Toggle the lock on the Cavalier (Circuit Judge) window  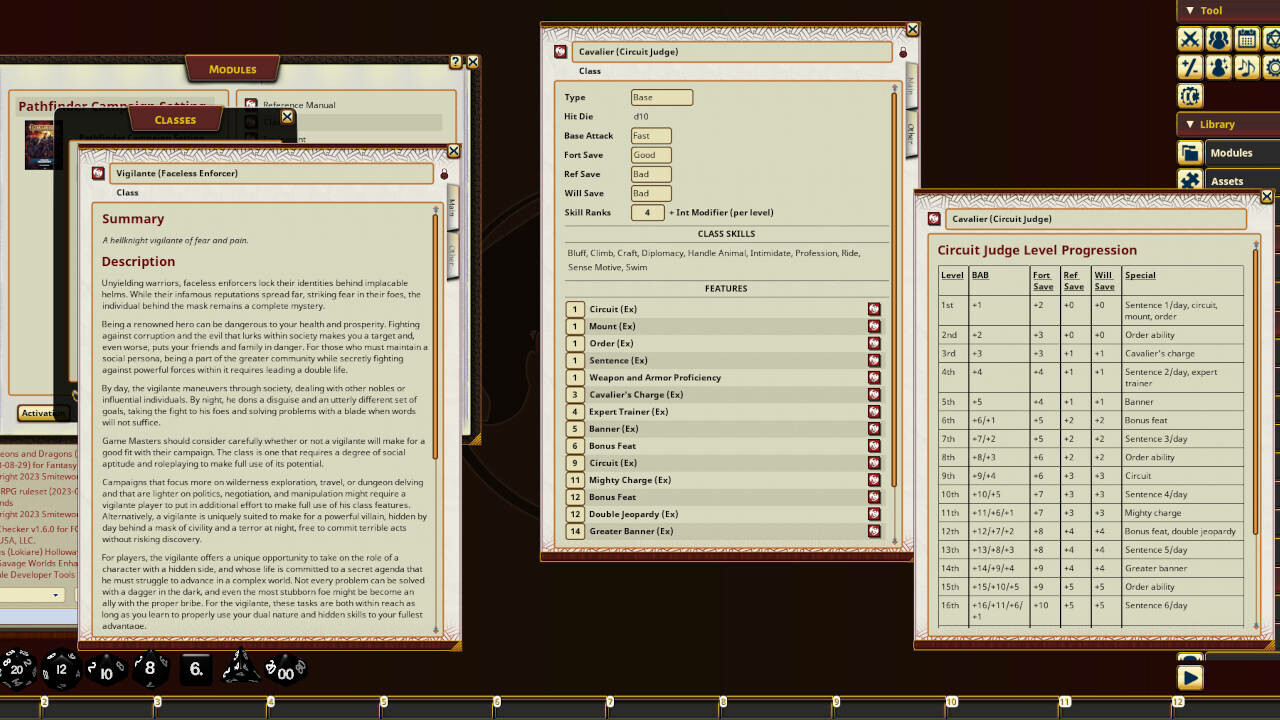coord(903,53)
